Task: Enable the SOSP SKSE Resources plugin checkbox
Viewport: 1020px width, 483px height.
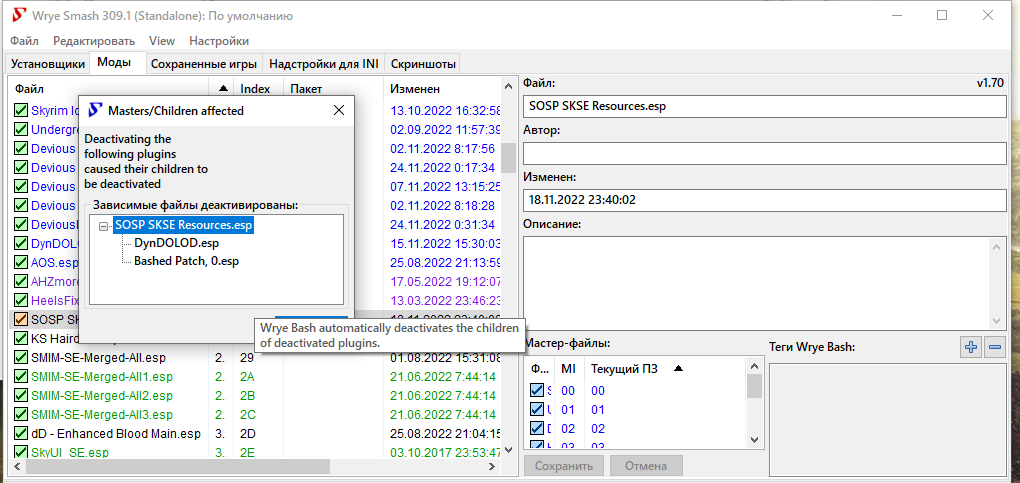Action: tap(21, 320)
